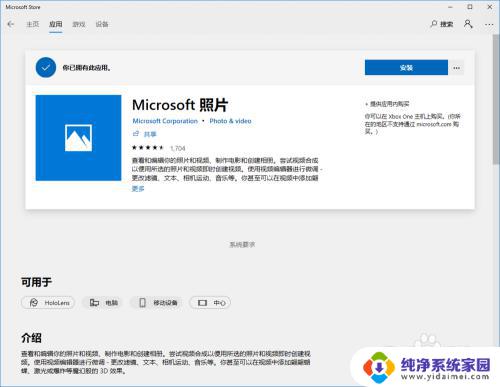Viewport: 500px width, 387px height.
Task: Open the 设备 tab
Action: tap(102, 24)
